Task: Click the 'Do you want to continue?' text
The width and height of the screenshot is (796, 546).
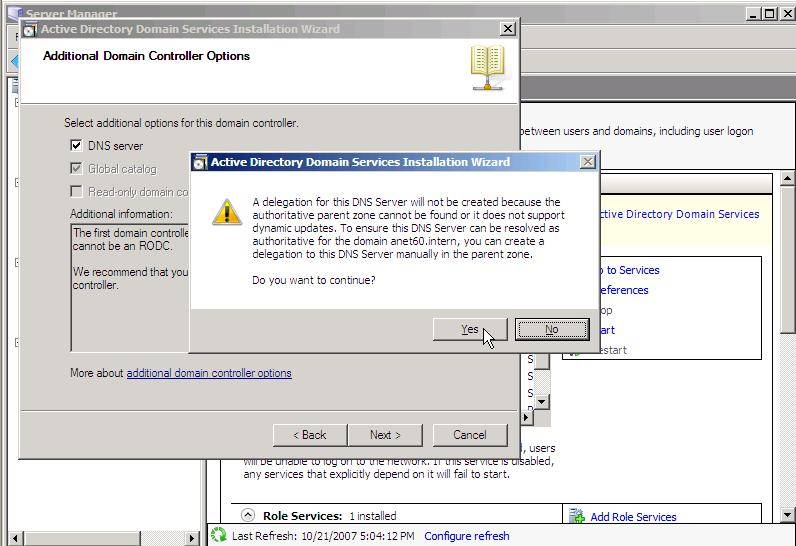Action: (314, 280)
